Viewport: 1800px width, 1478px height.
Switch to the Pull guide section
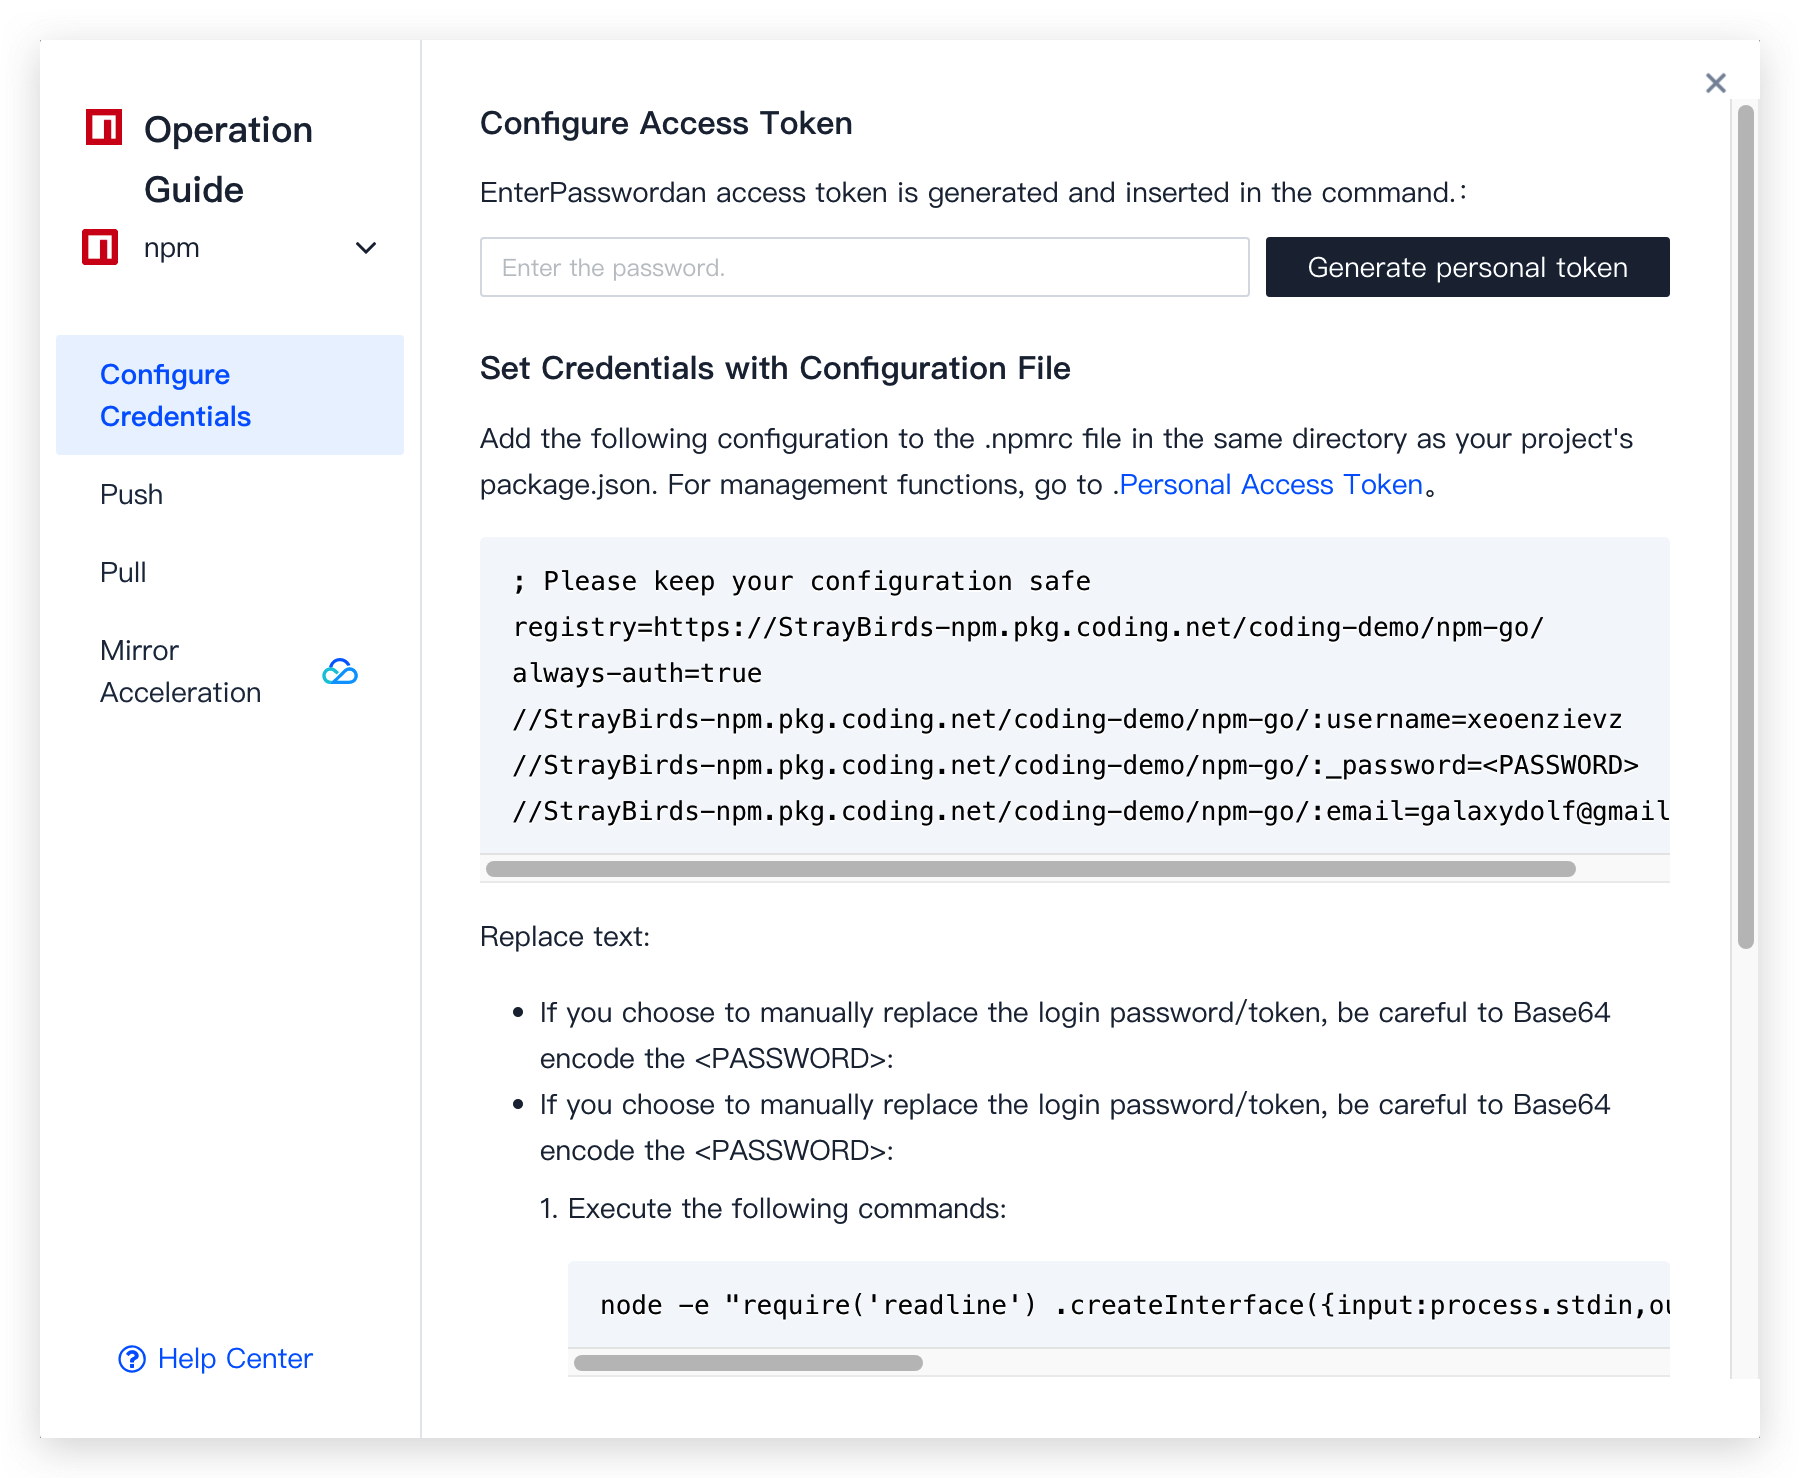124,572
